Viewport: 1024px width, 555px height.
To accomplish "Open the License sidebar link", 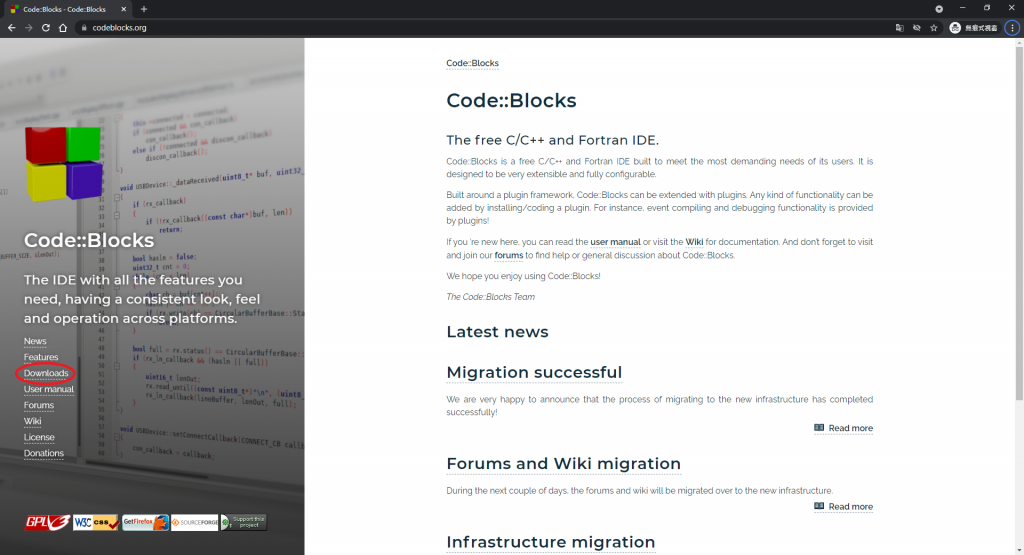I will point(39,437).
